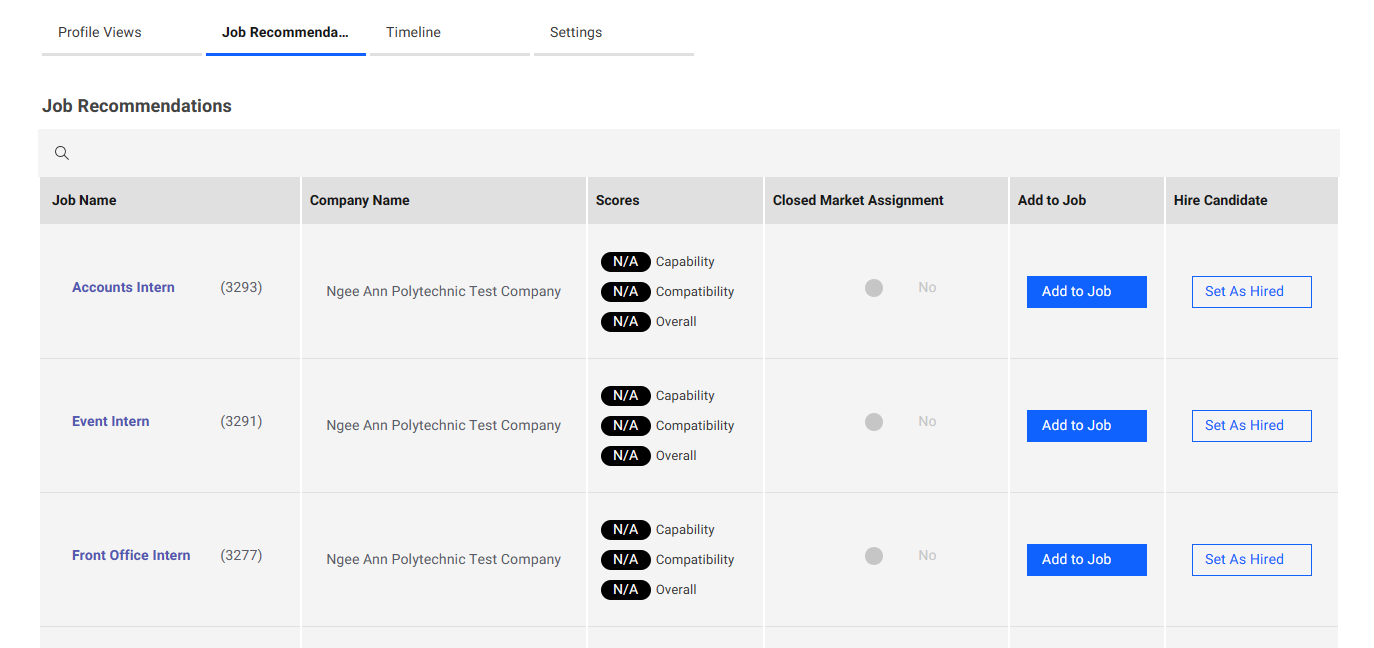Set candidate as hired for Accounts Intern

1251,292
